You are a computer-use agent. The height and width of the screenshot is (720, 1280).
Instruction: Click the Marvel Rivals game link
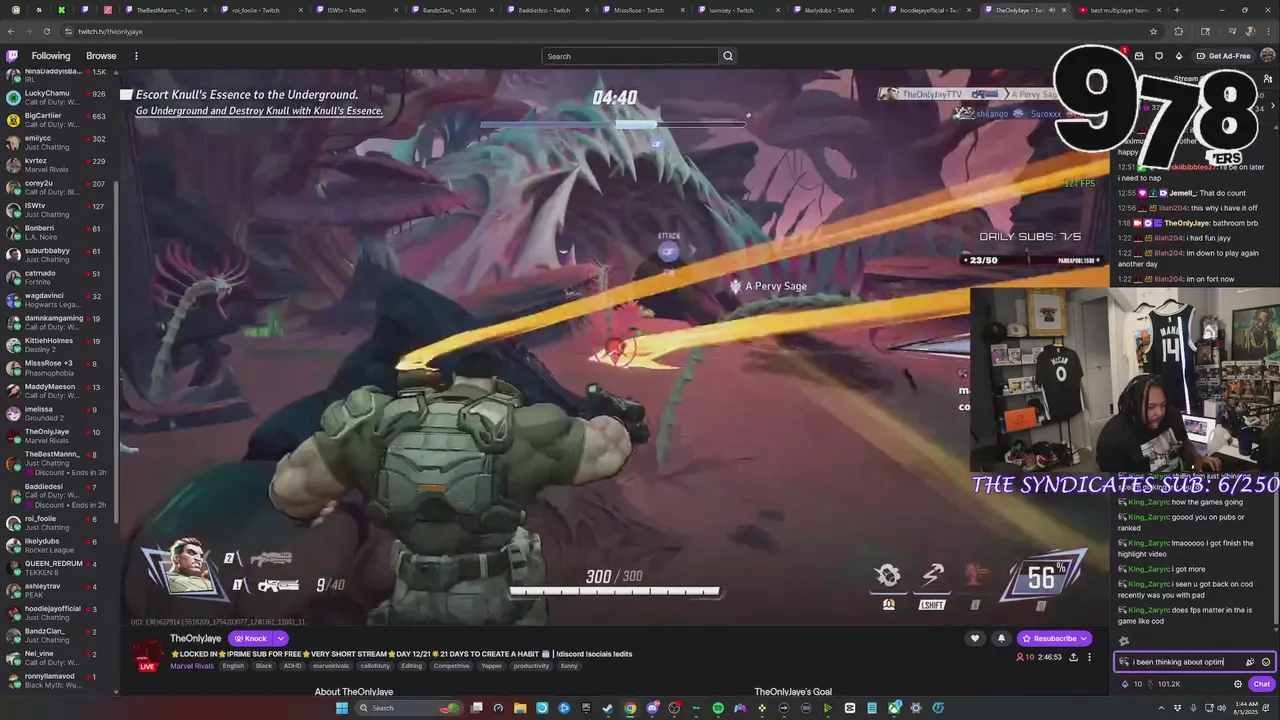(x=192, y=666)
